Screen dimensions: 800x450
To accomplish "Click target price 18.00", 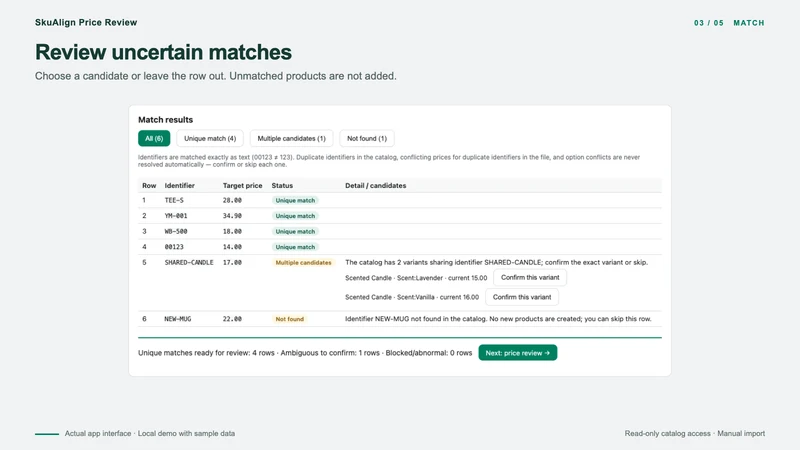I will (232, 232).
